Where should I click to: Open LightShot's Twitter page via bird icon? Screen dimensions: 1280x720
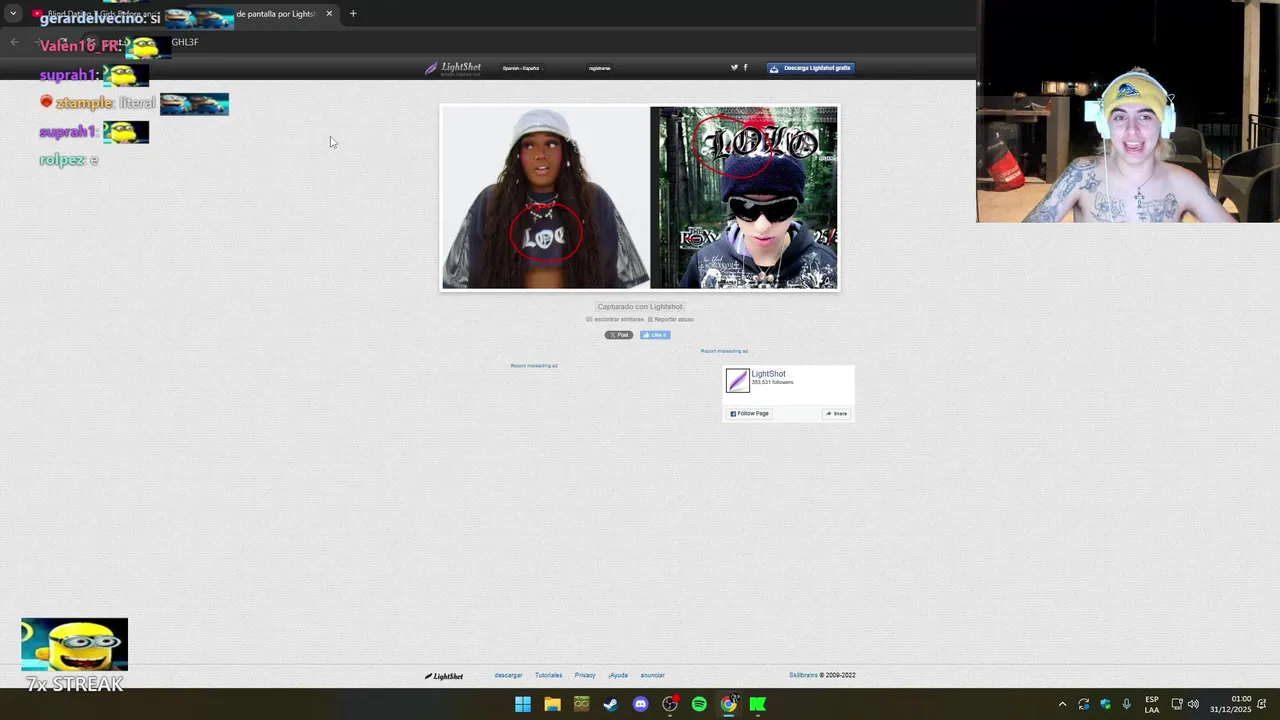pos(734,67)
